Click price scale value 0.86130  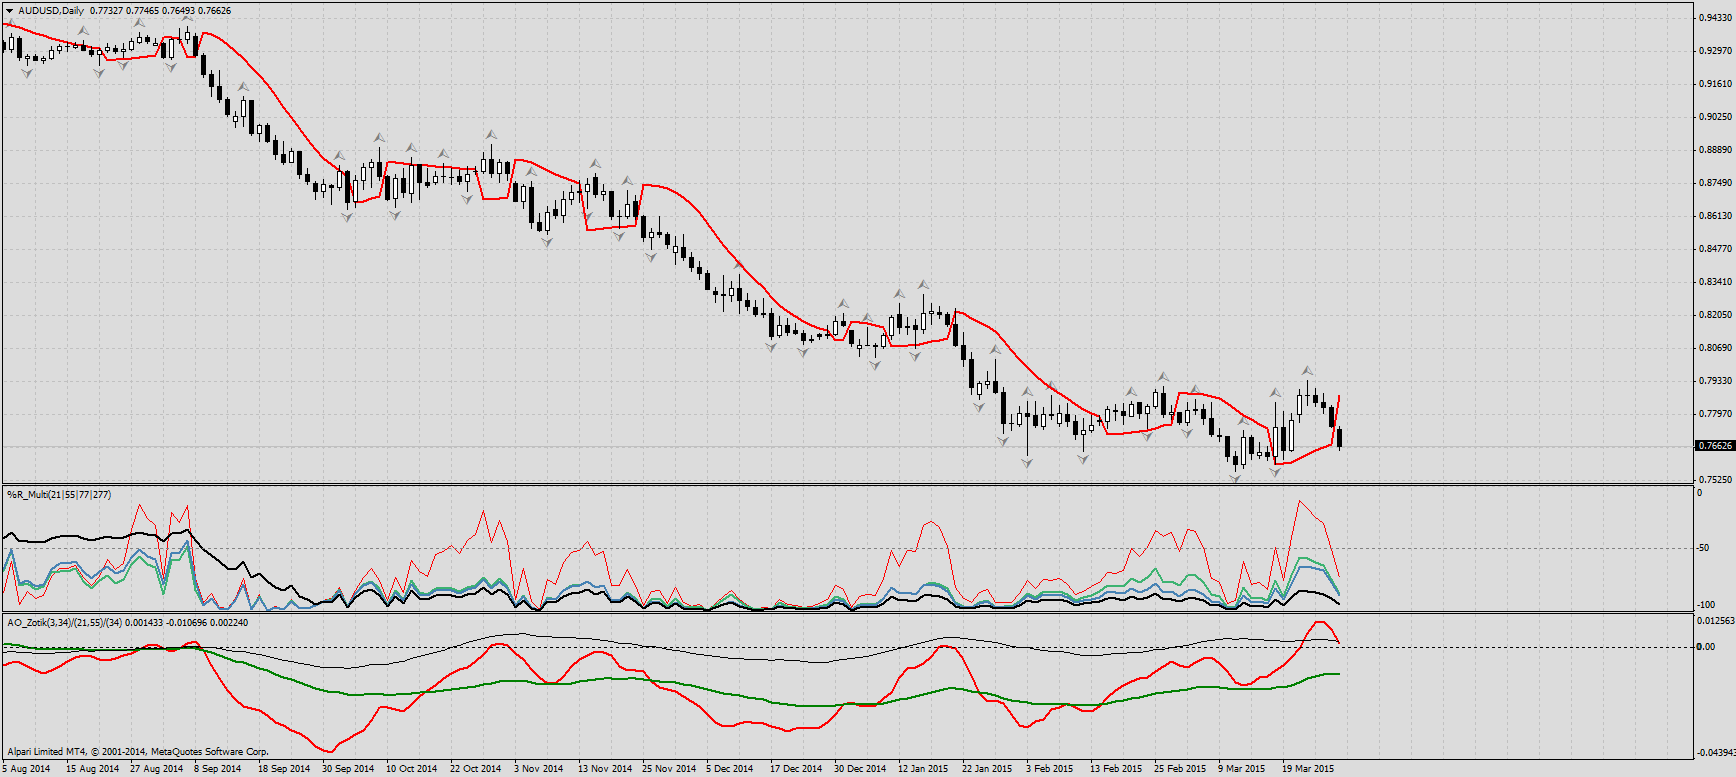point(1715,216)
